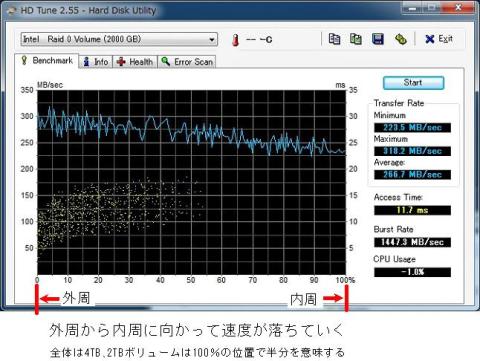This screenshot has height=361, width=480.
Task: Switch to the Error Scan tab
Action: (x=187, y=62)
